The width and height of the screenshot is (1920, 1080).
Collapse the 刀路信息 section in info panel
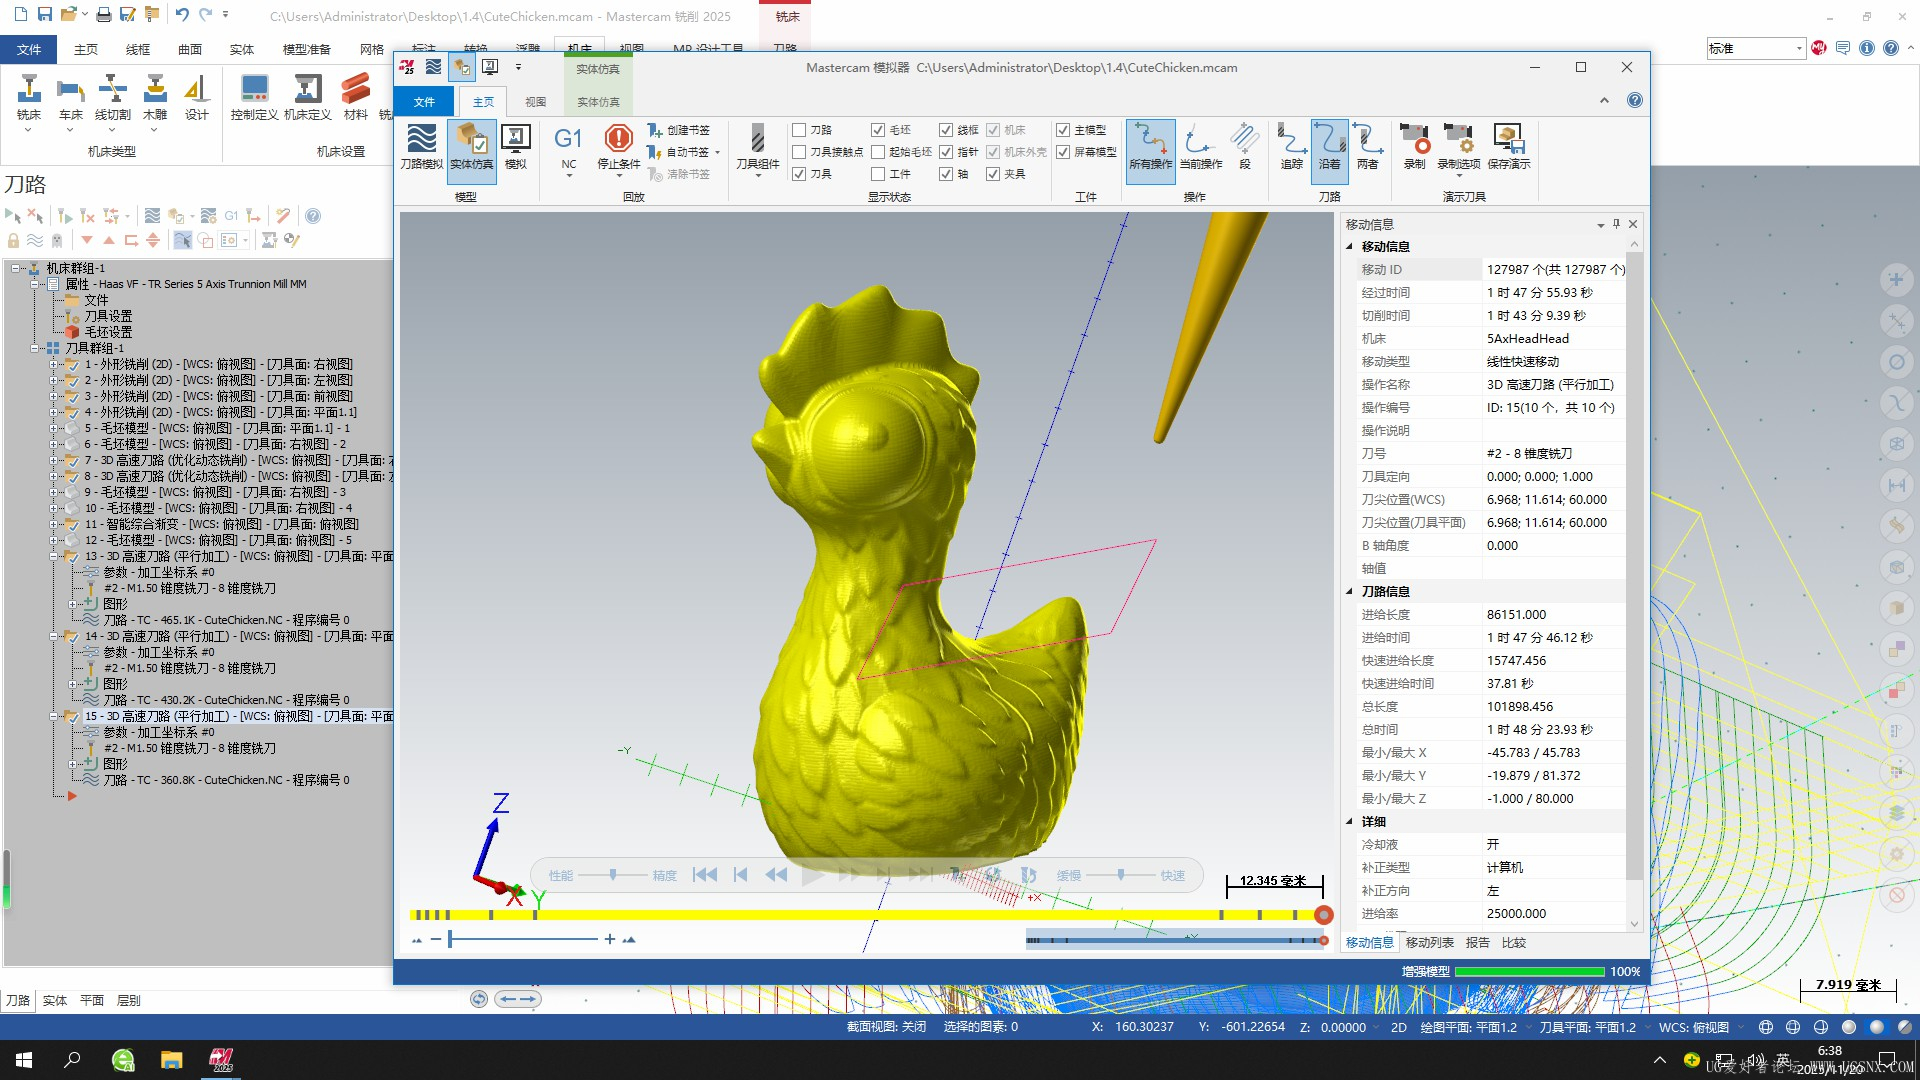tap(1349, 592)
